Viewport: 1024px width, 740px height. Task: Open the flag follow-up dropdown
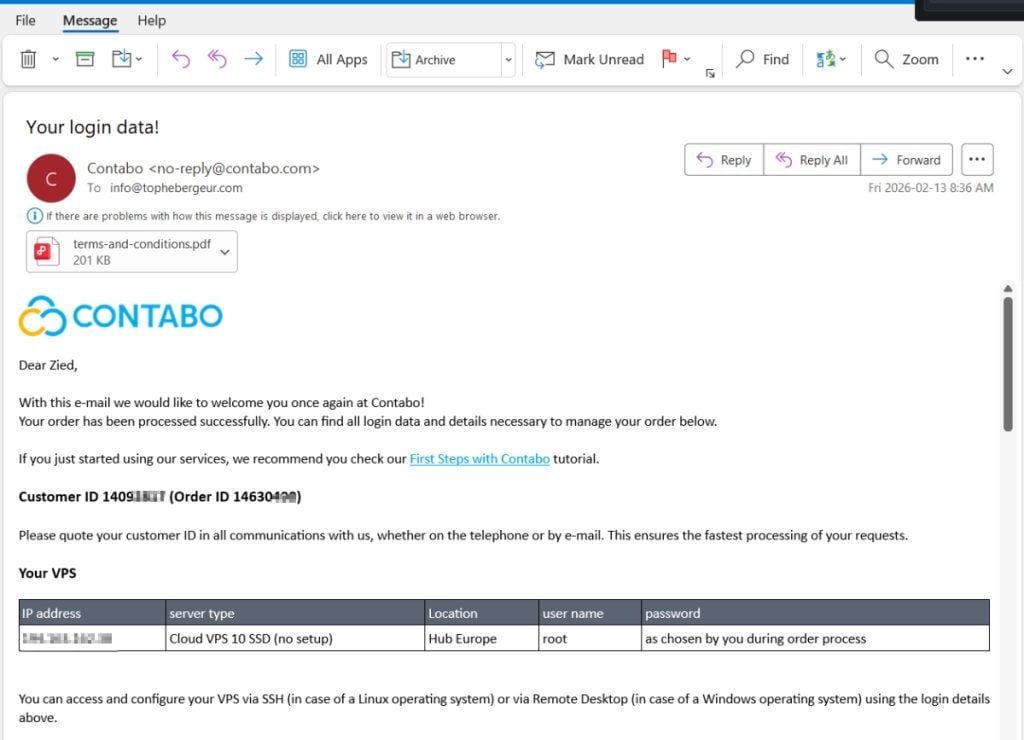[687, 59]
